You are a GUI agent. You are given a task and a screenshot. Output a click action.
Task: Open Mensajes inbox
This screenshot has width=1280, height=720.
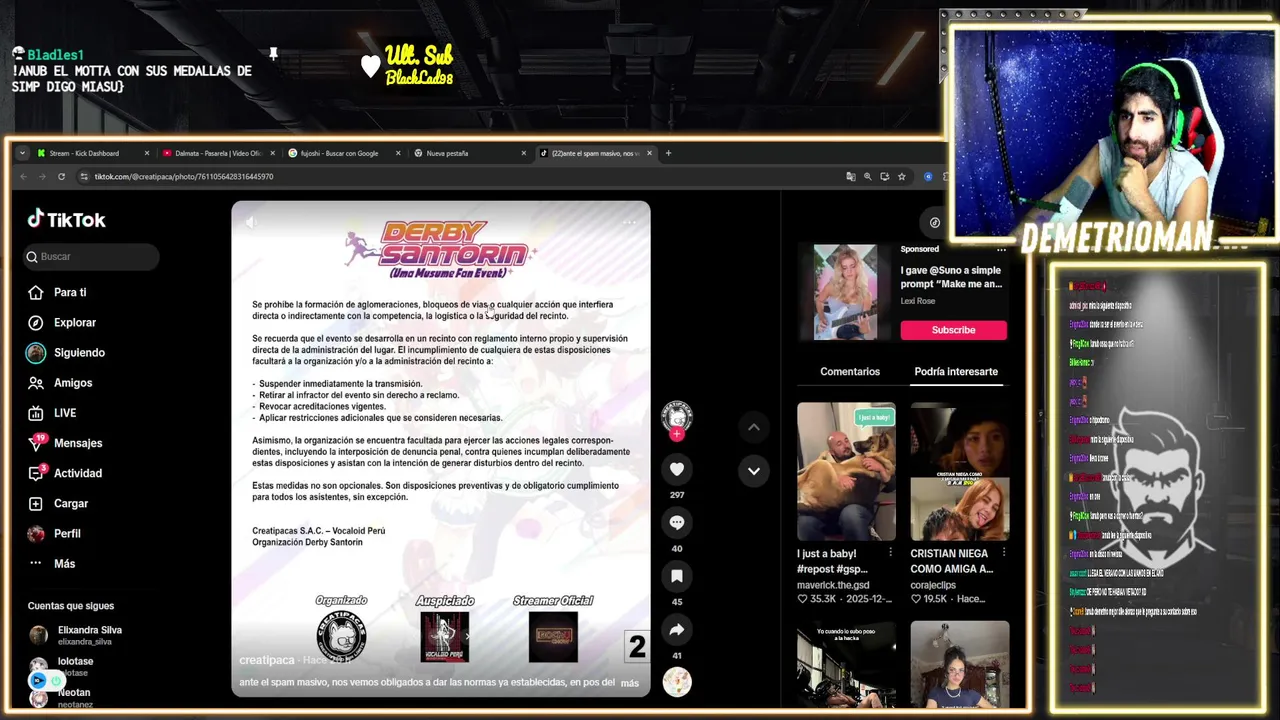[78, 443]
